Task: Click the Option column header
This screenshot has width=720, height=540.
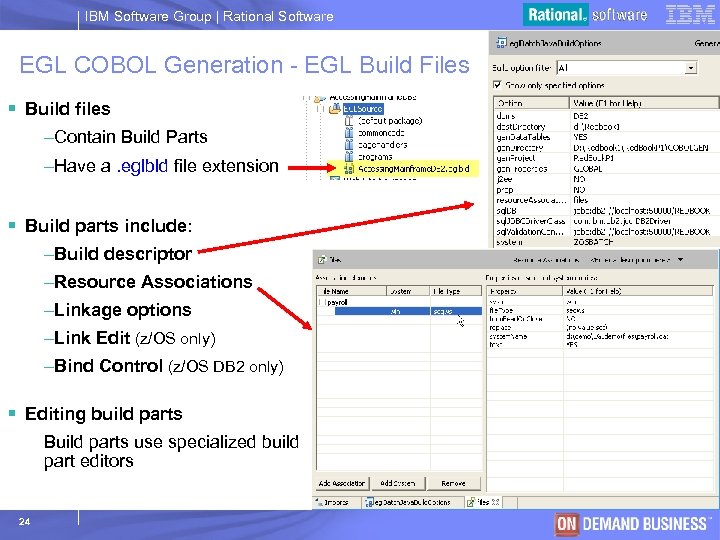Action: 532,103
